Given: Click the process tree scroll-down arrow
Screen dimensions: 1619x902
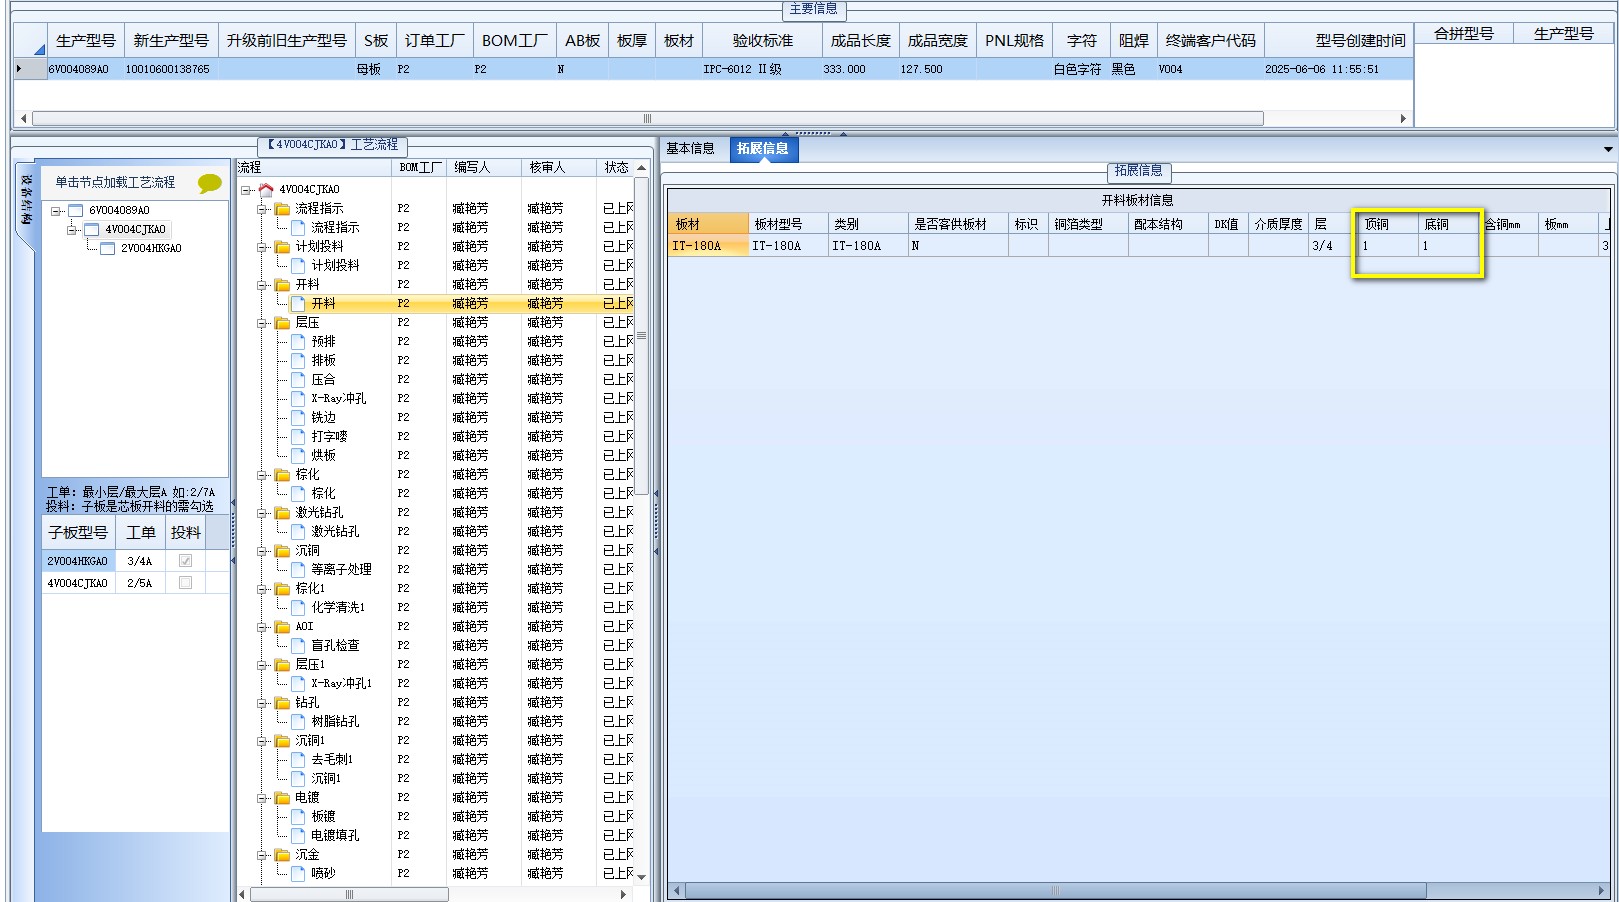Looking at the screenshot, I should coord(641,877).
